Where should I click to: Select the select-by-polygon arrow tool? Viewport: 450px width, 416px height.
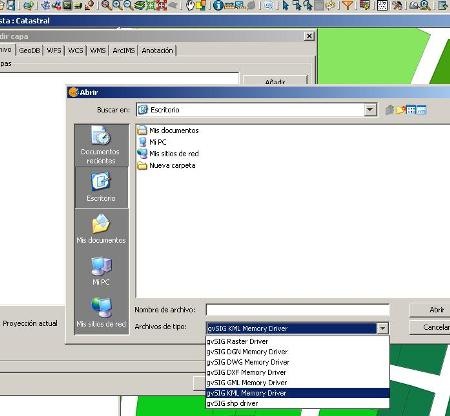pyautogui.click(x=308, y=5)
